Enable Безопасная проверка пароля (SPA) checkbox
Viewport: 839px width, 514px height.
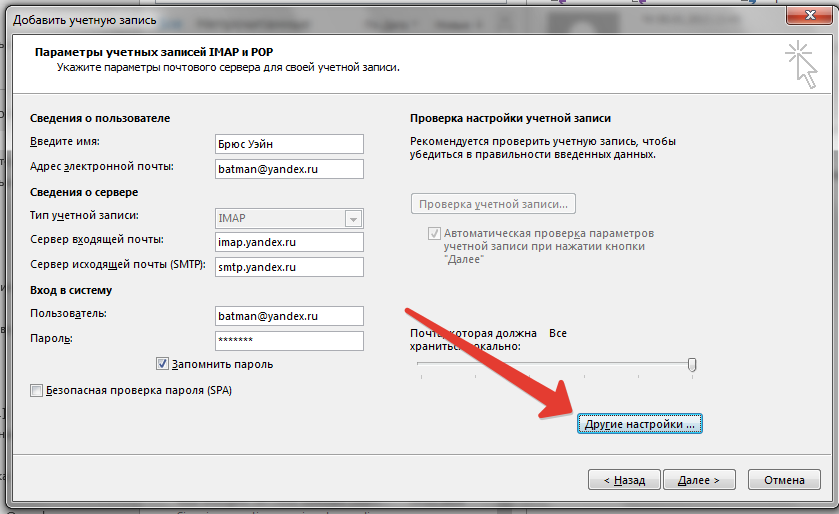(38, 391)
